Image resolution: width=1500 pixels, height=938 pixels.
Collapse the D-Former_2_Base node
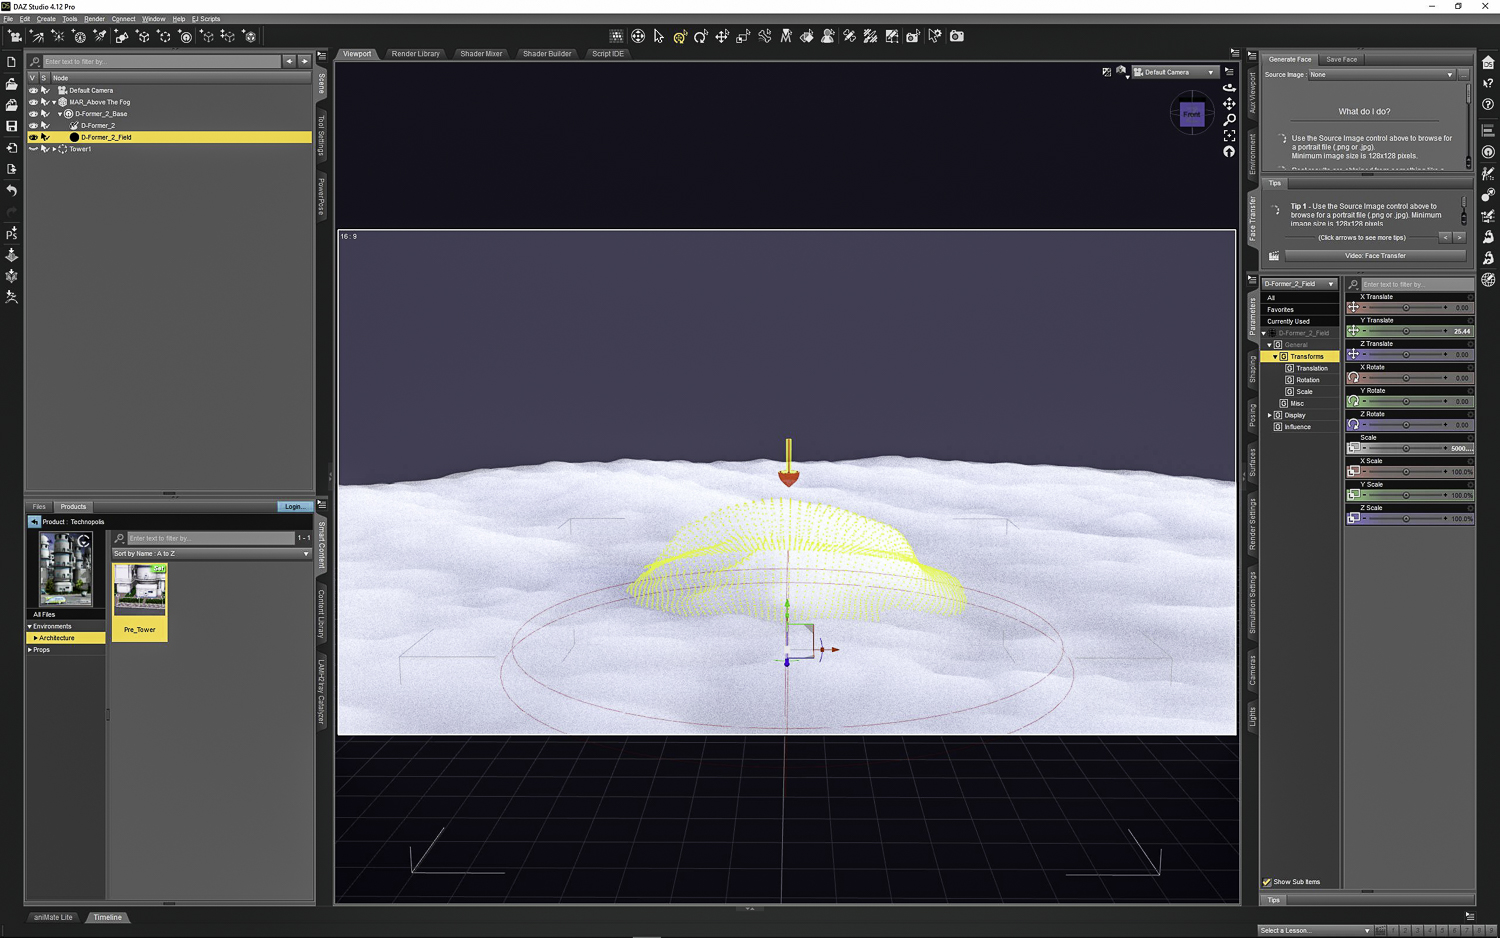[x=60, y=114]
